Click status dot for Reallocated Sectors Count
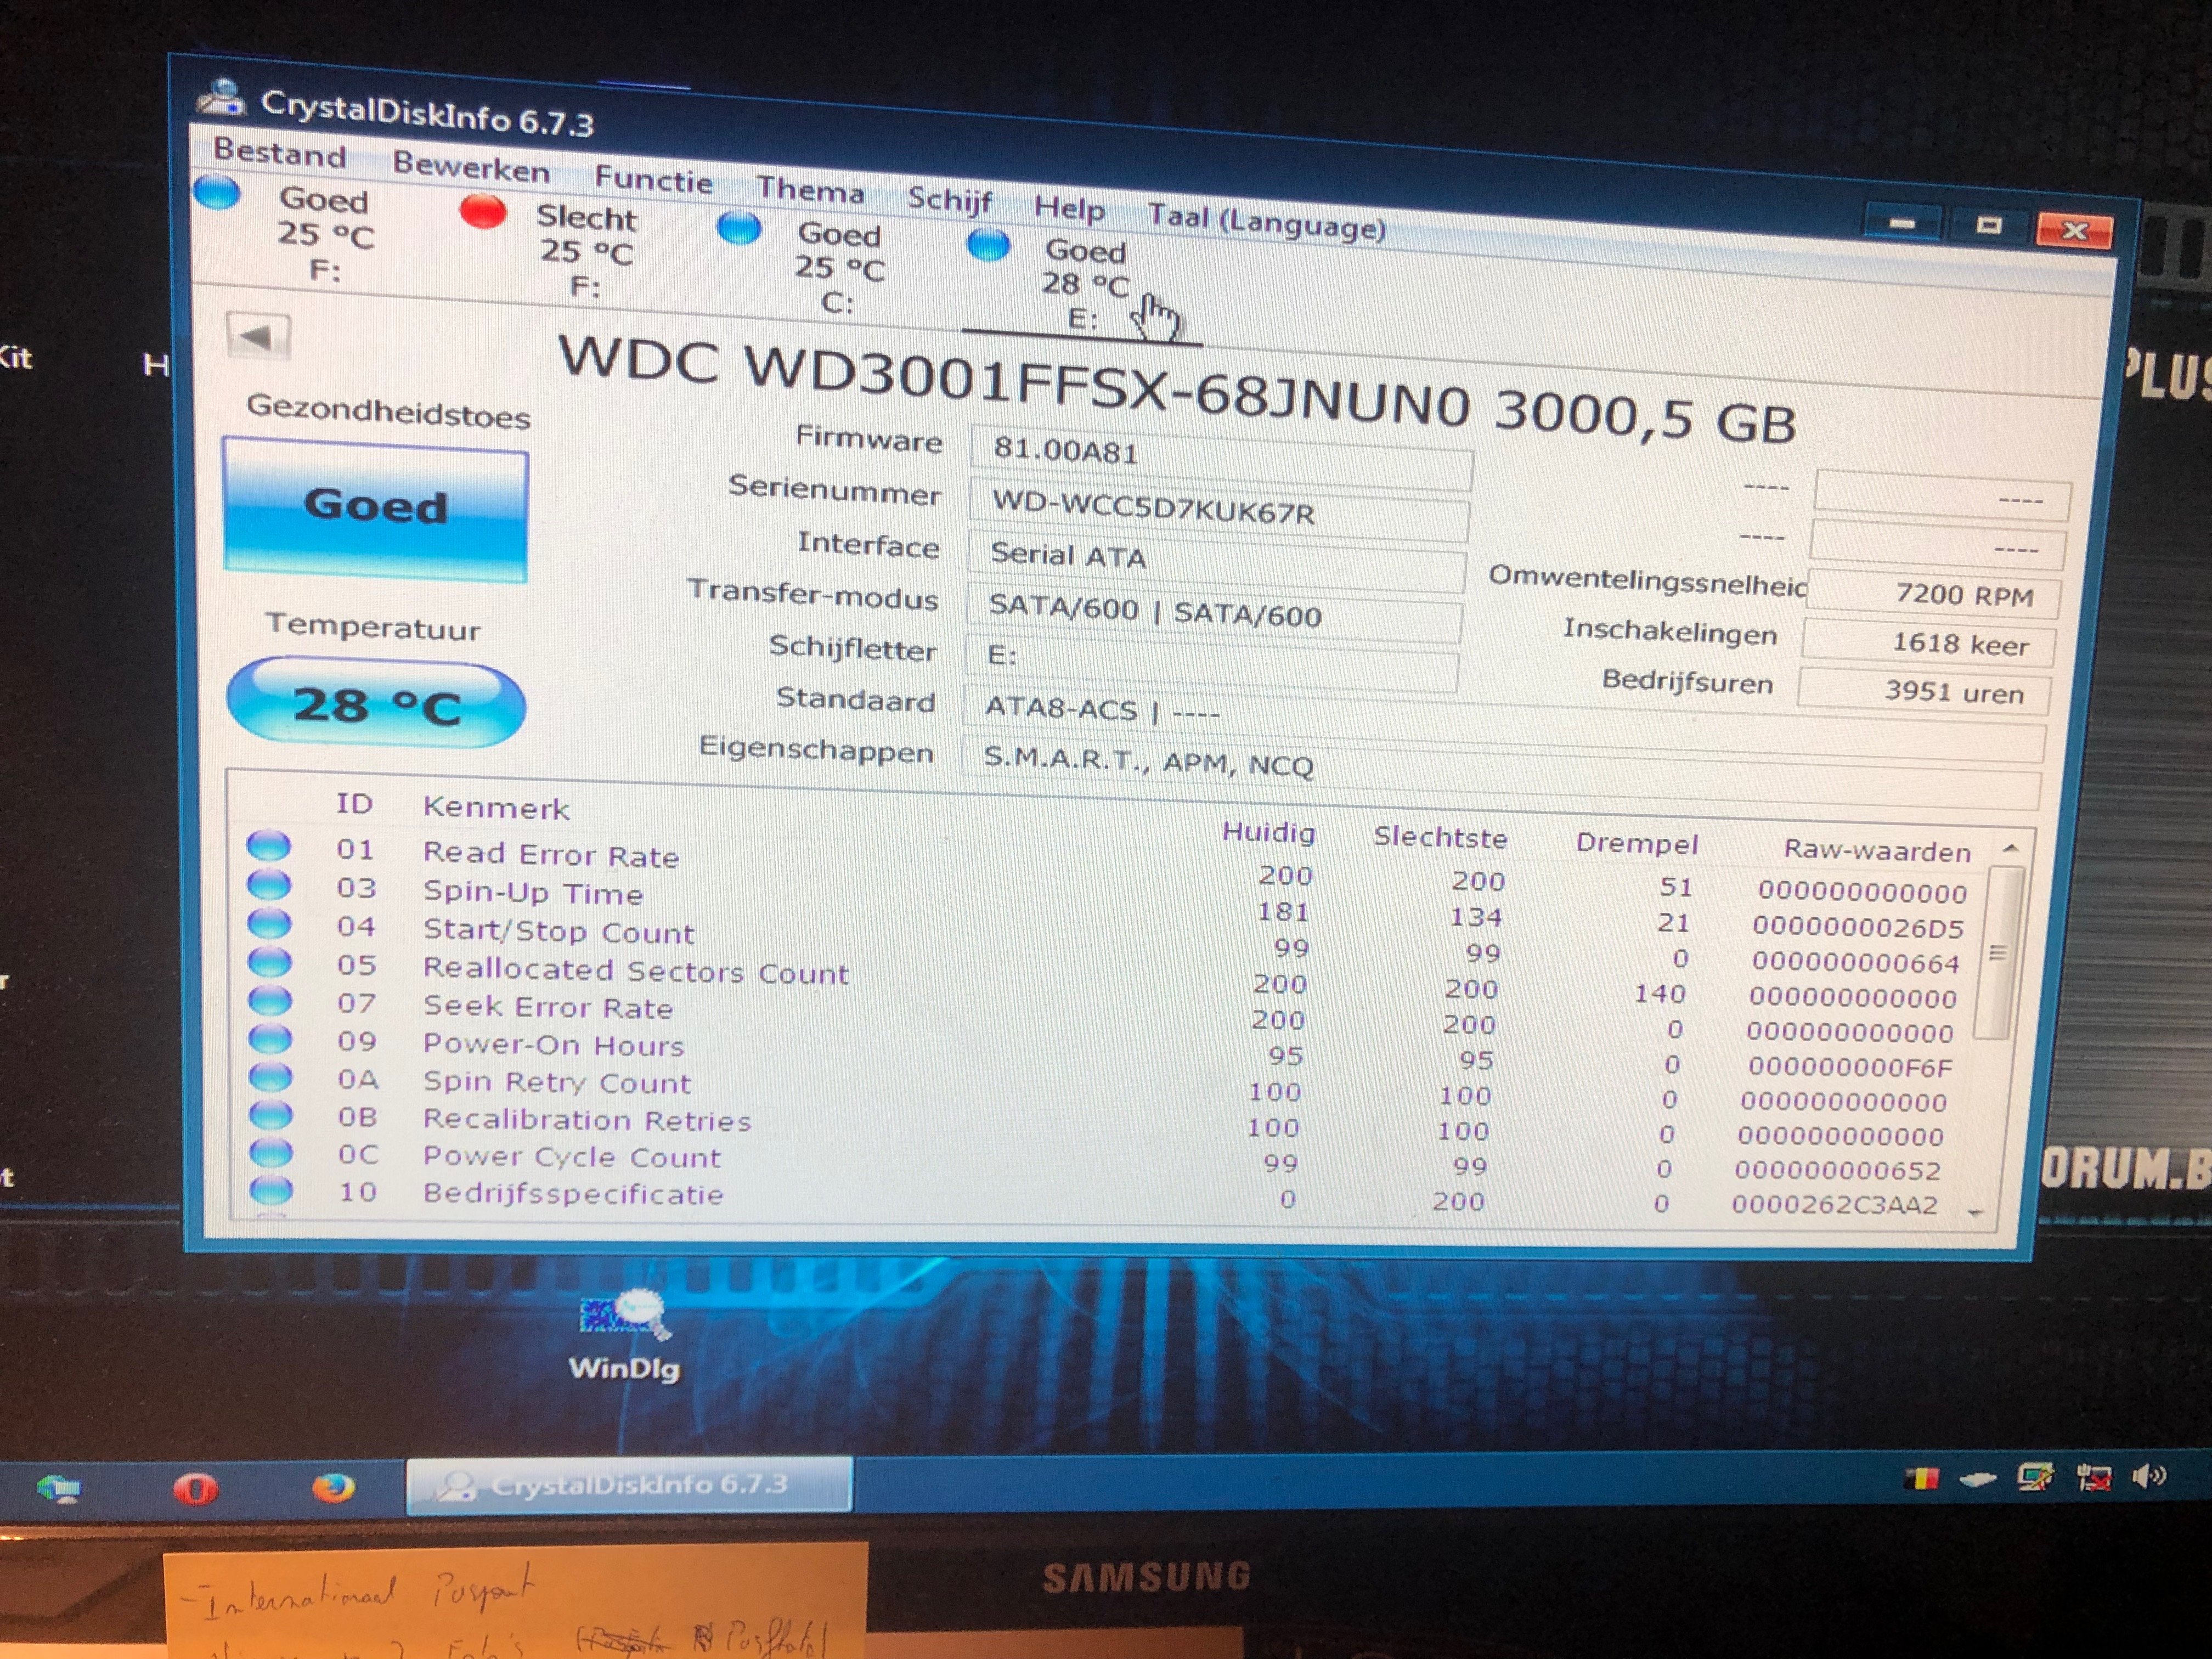Viewport: 2212px width, 1659px height. point(269,961)
